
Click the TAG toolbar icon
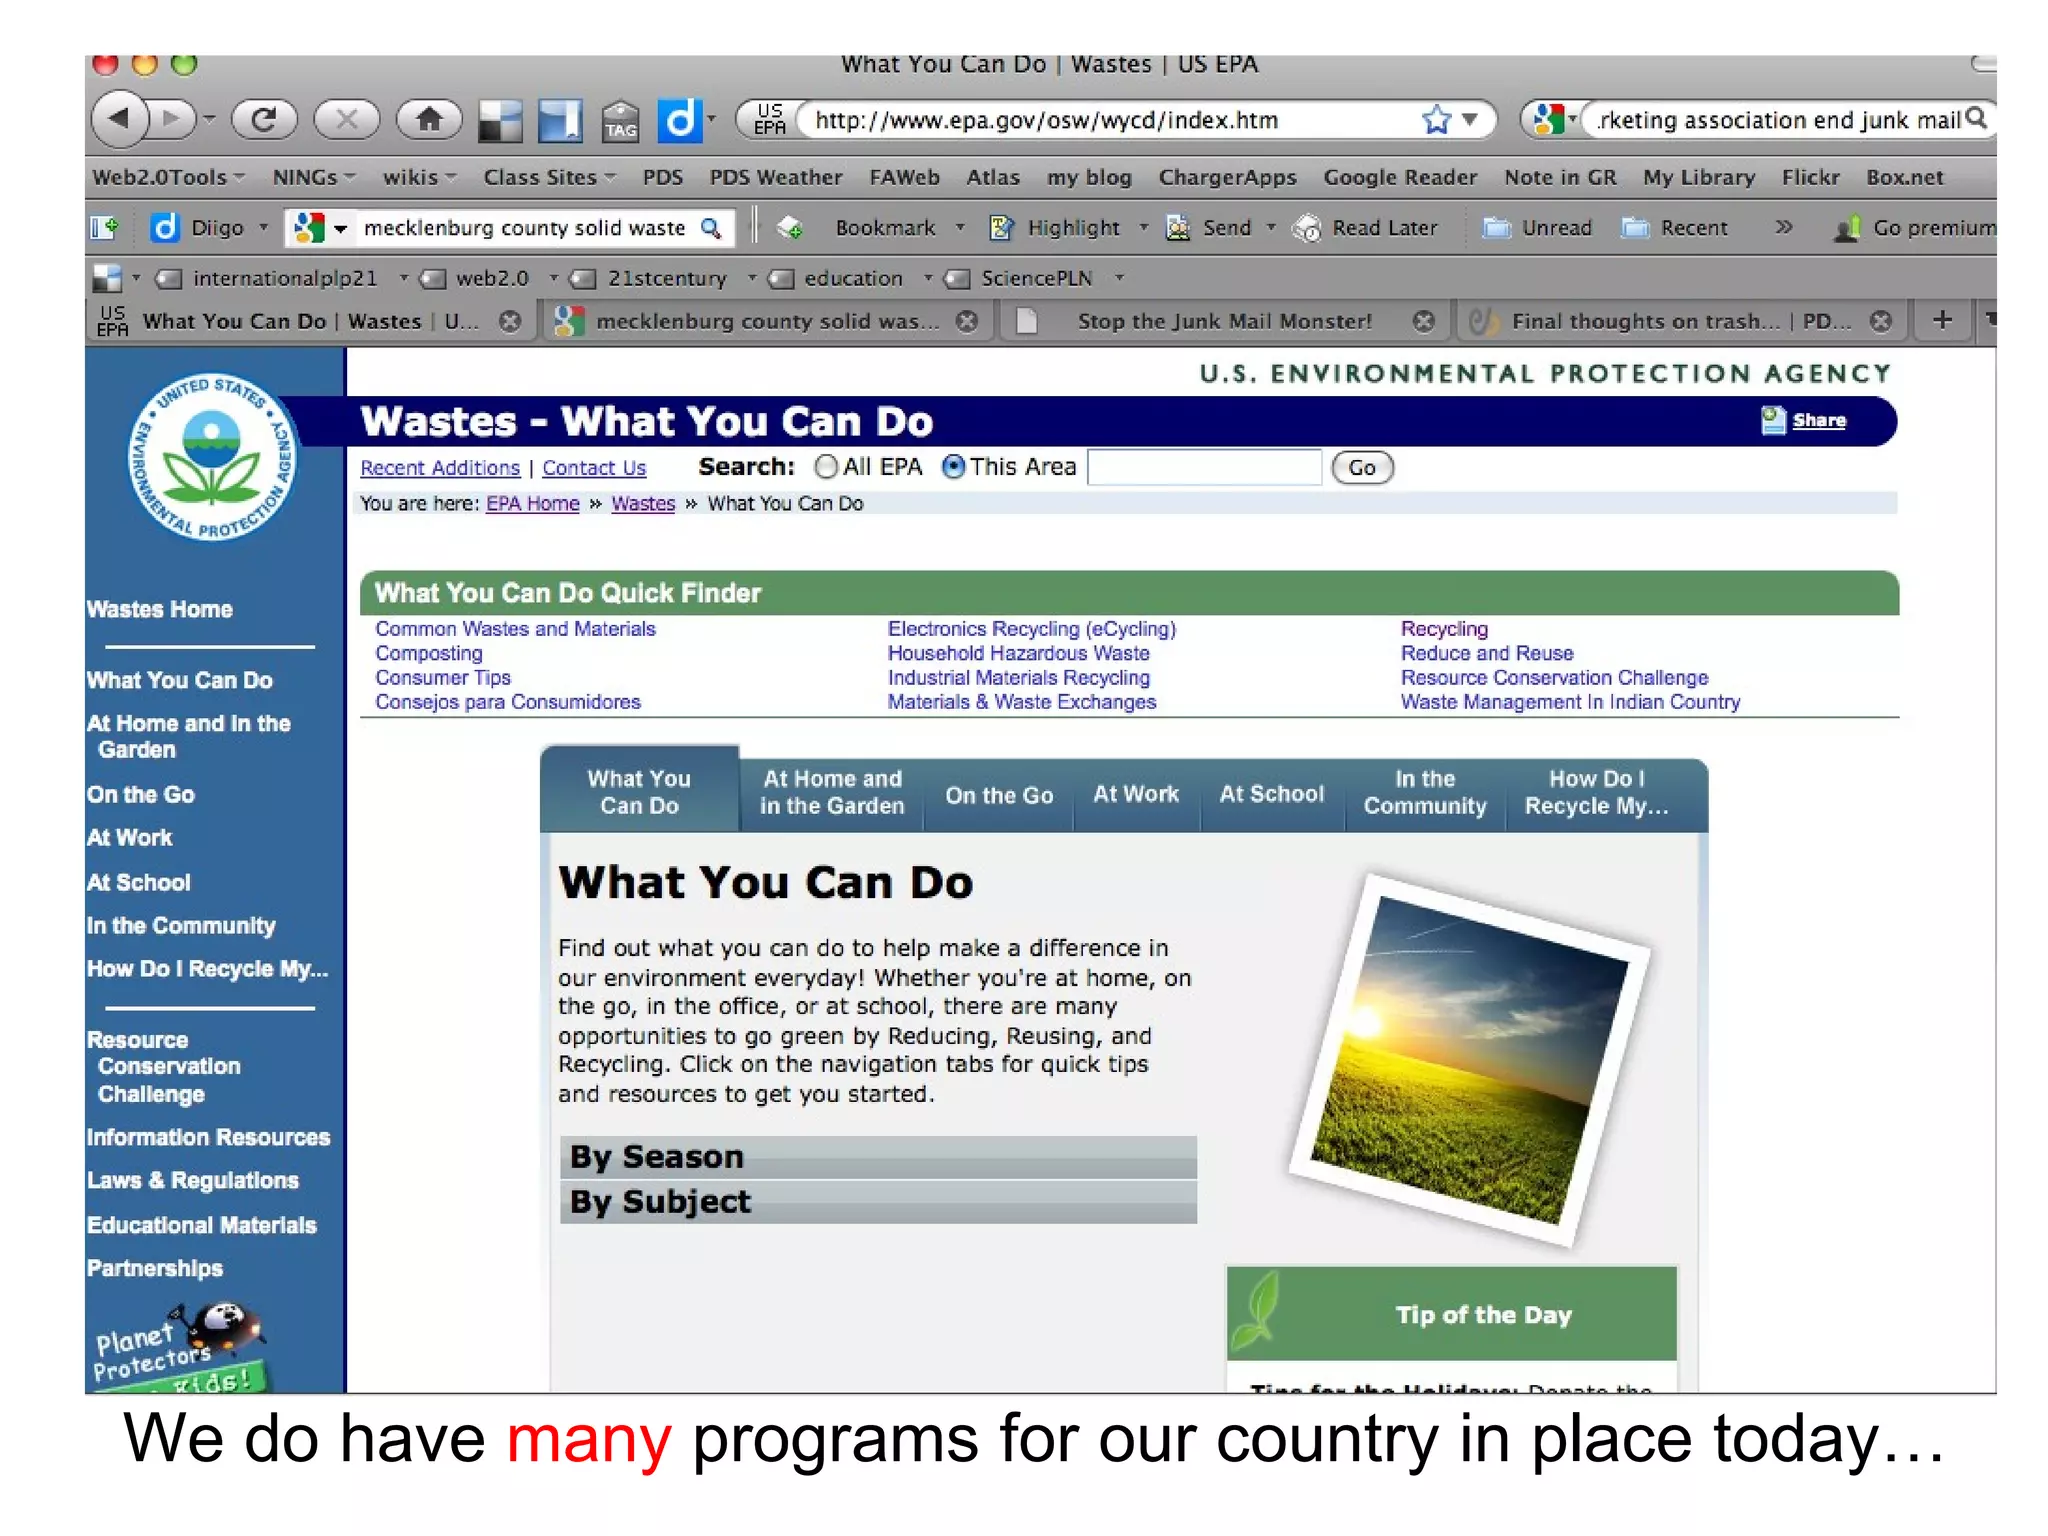point(620,121)
